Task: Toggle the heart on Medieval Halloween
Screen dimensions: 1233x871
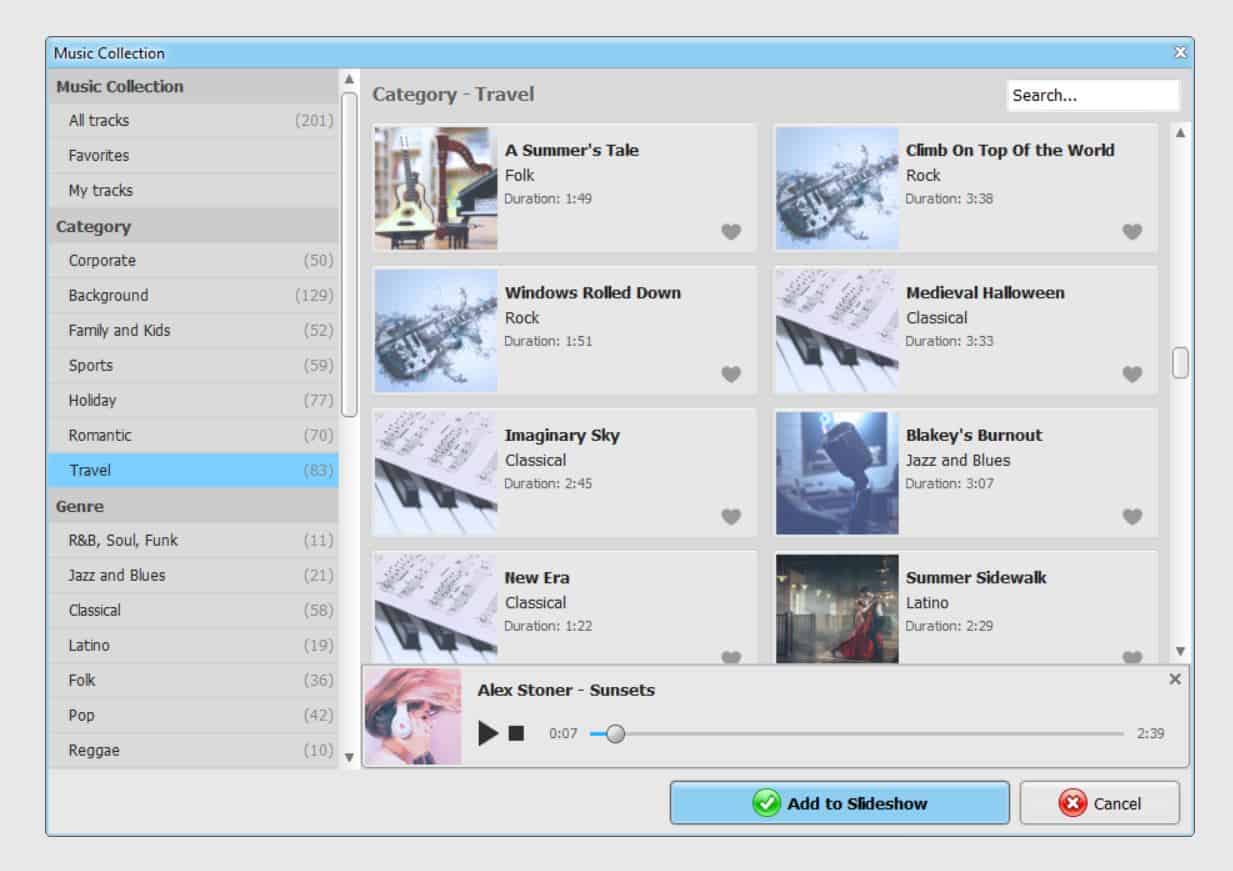Action: [x=1132, y=374]
